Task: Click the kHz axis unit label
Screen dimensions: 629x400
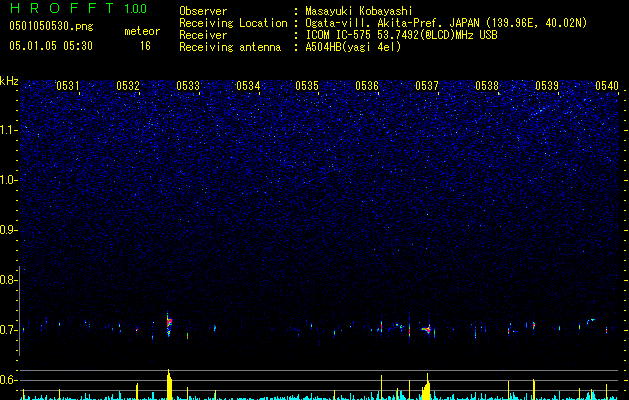Action: [9, 81]
